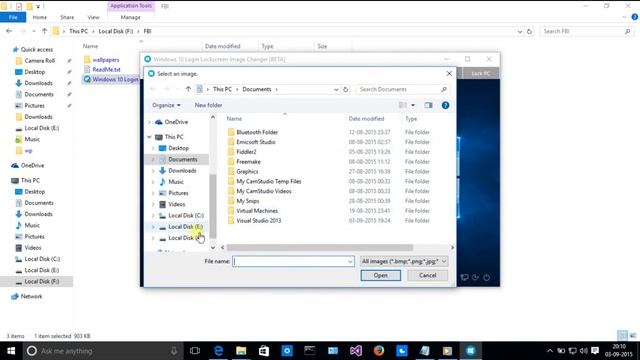
Task: Sort by Type column header in dialog
Action: [411, 119]
